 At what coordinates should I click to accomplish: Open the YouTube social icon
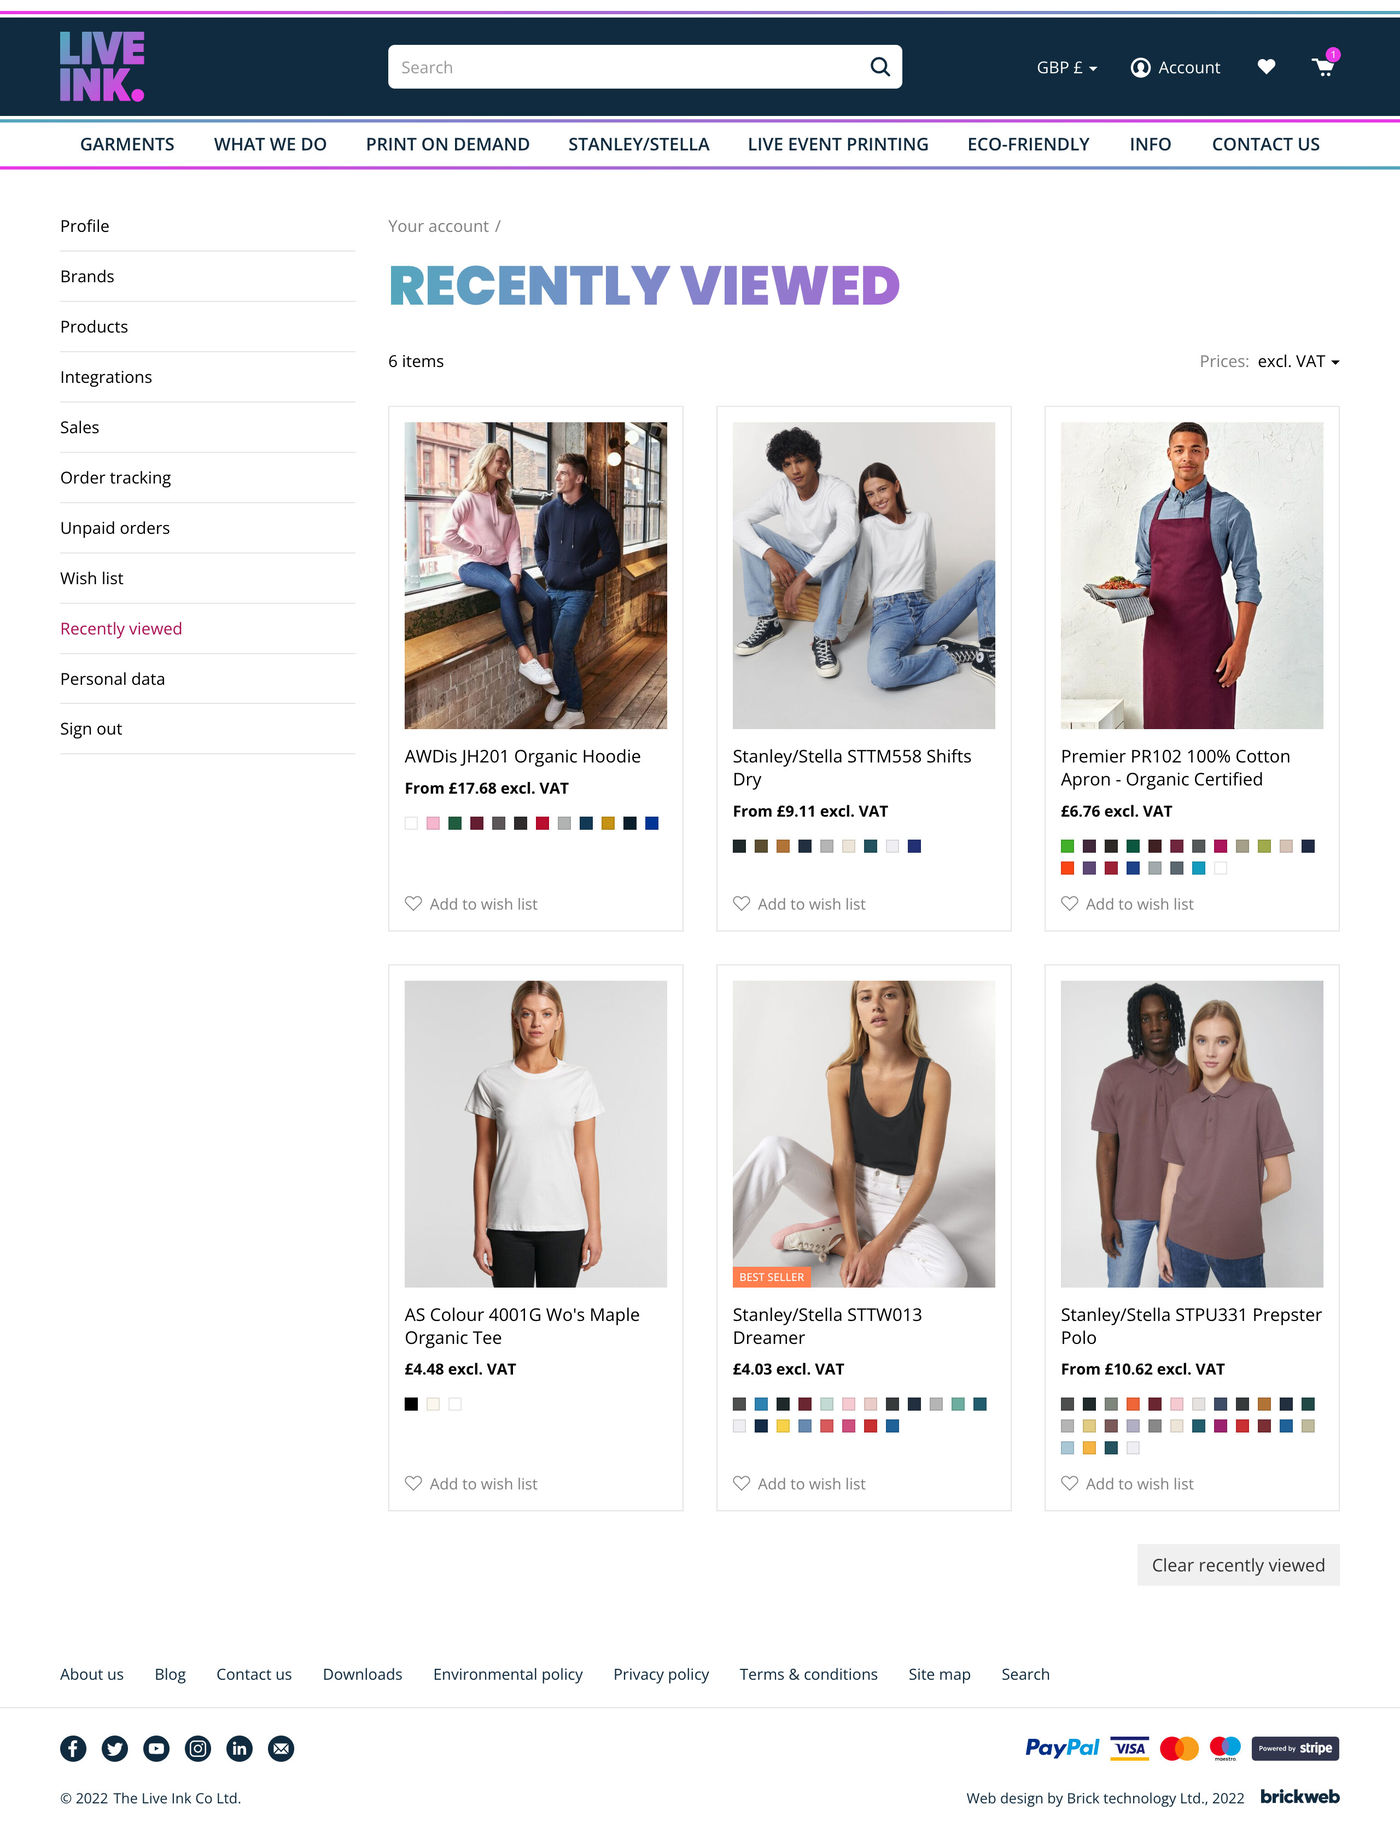pyautogui.click(x=156, y=1748)
